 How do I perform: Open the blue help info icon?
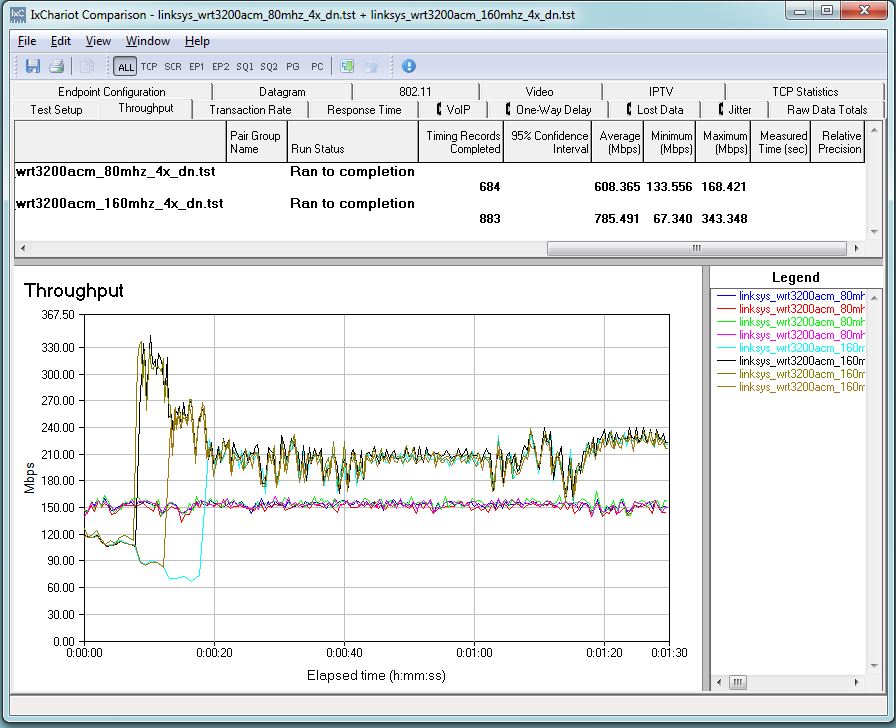pyautogui.click(x=409, y=66)
